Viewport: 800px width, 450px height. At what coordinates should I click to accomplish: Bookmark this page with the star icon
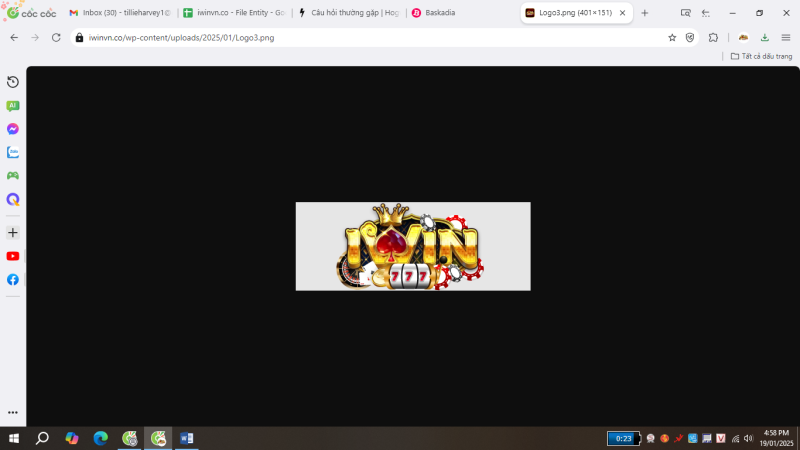pos(672,37)
